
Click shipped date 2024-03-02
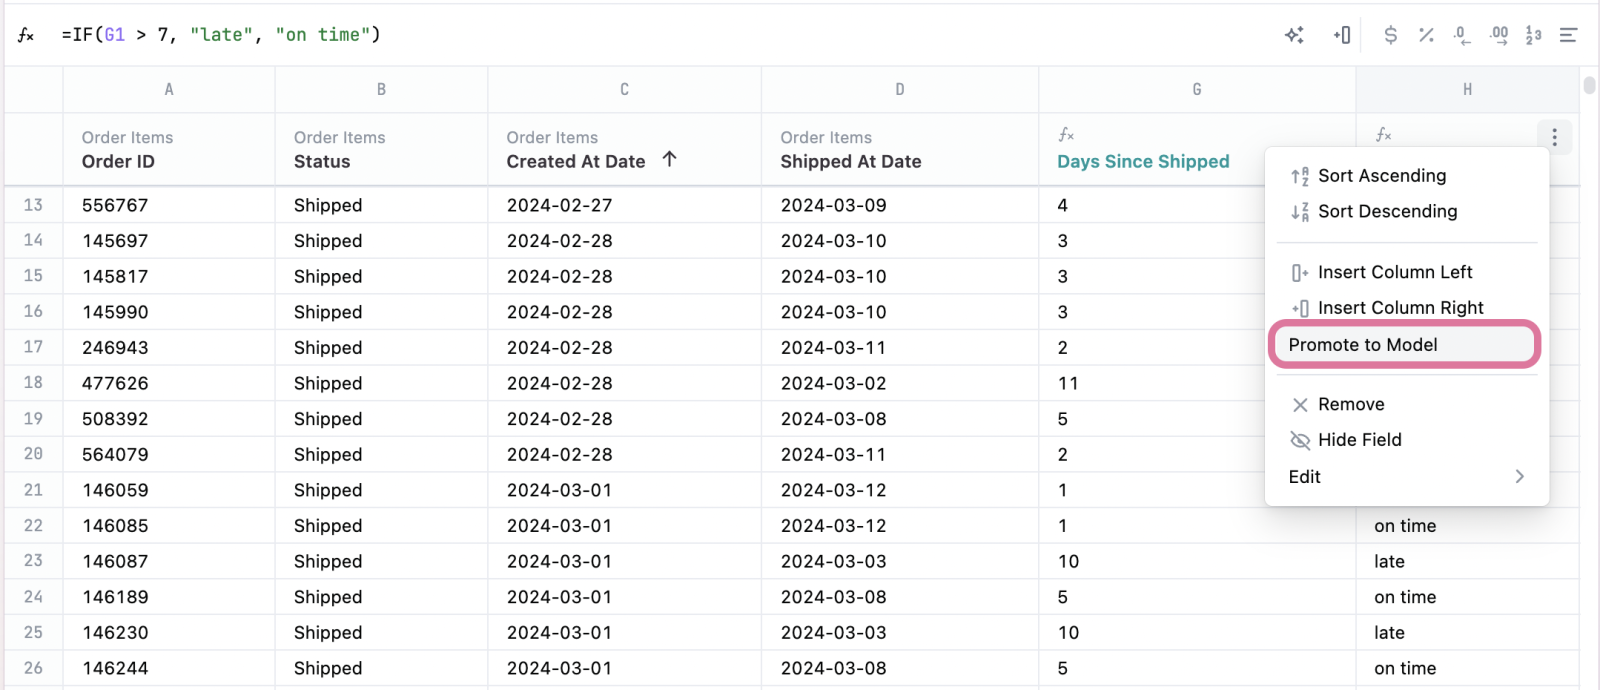click(x=900, y=383)
